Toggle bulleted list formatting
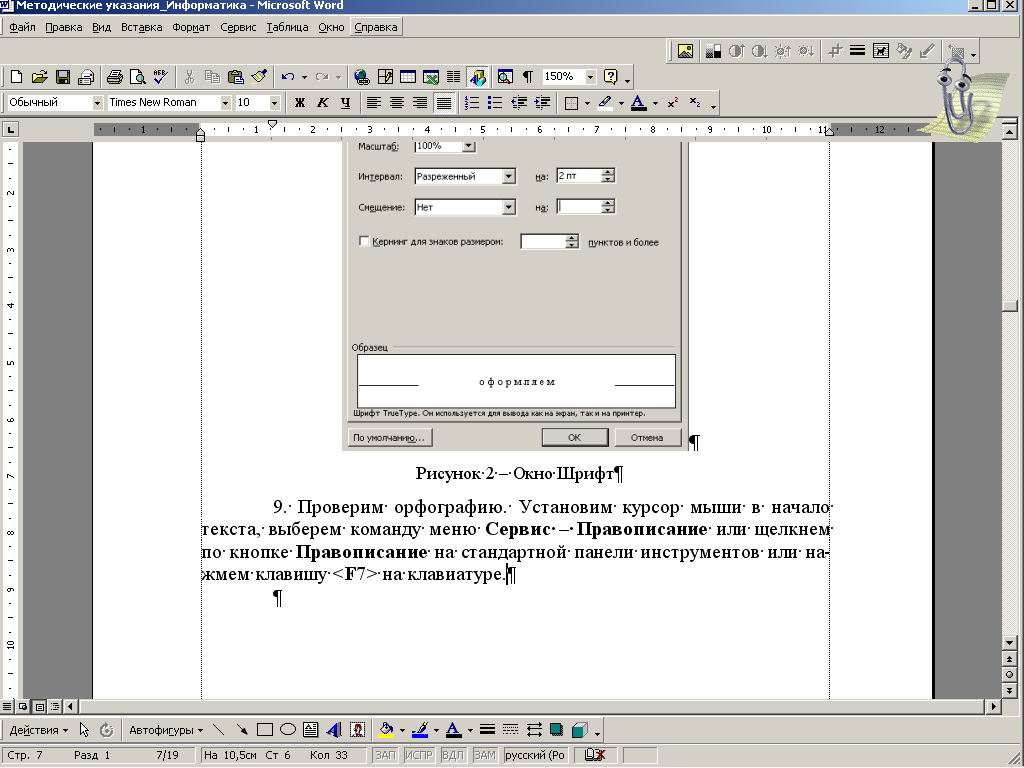 click(x=495, y=103)
